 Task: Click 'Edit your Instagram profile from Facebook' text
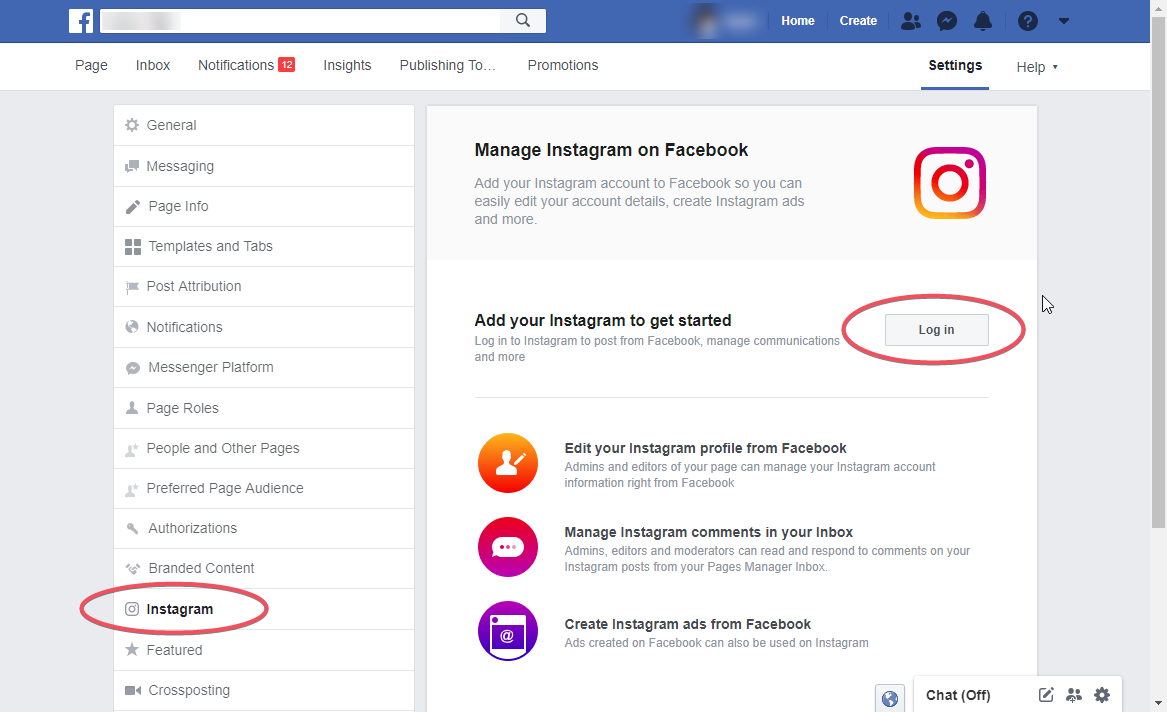[705, 448]
